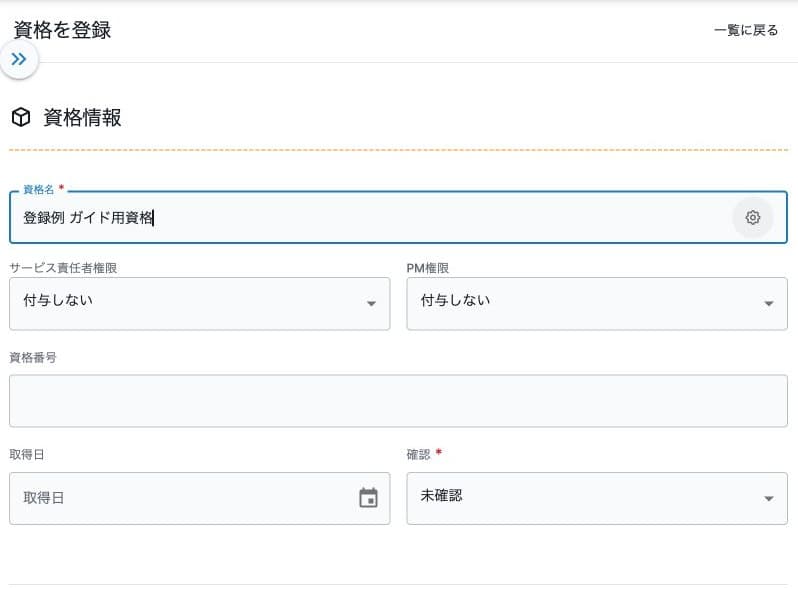Click the gear icon in 資格名 field
Viewport: 798px width, 589px height.
click(x=753, y=217)
